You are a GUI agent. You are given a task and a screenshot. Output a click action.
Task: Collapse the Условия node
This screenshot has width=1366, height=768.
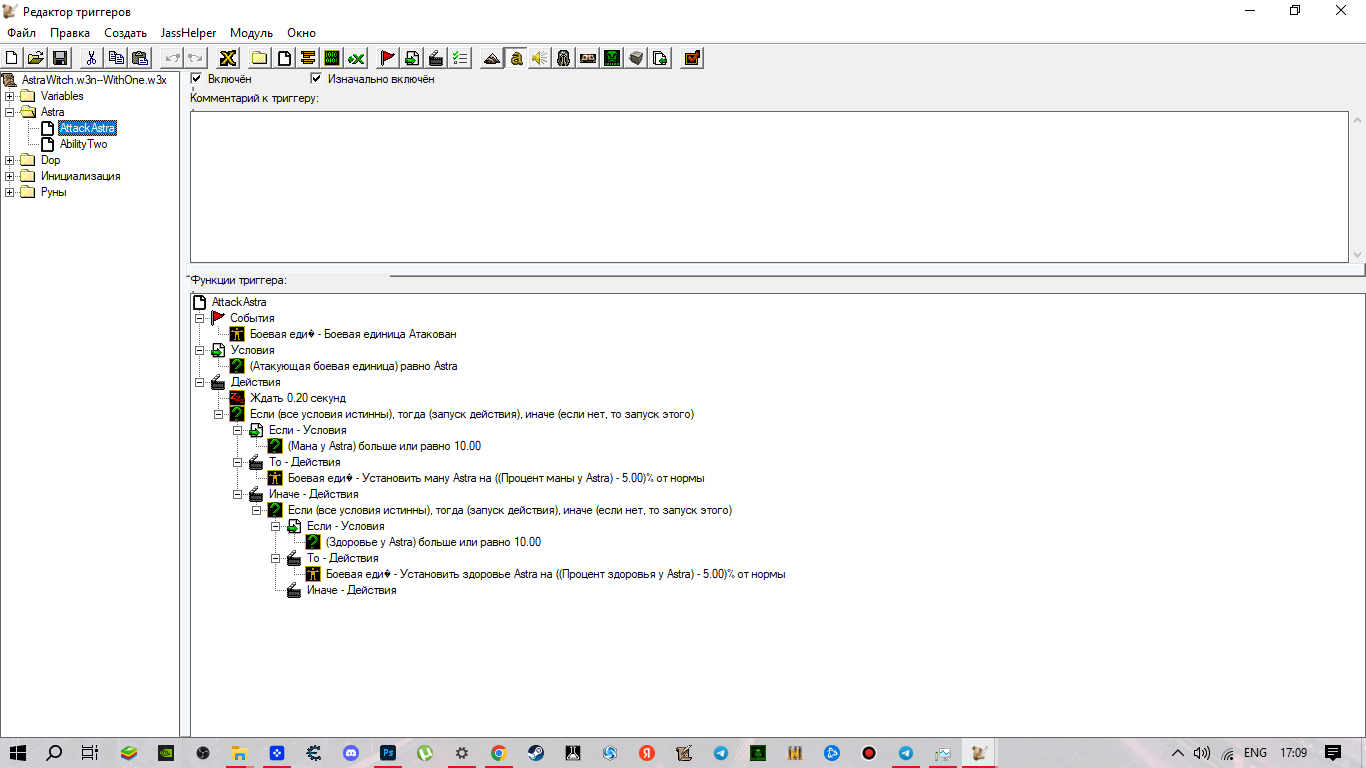200,350
